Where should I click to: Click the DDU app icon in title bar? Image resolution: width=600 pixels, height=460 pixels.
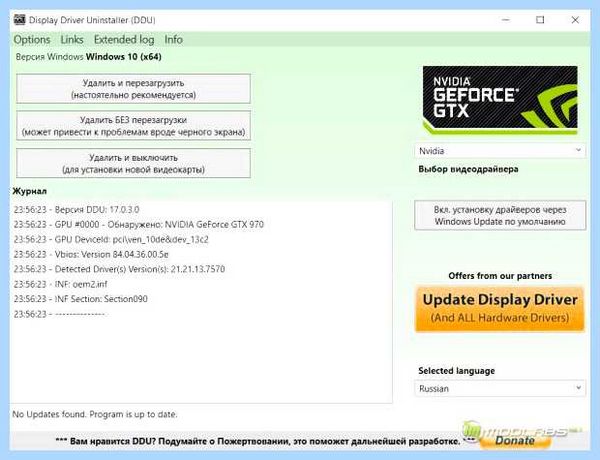20,20
